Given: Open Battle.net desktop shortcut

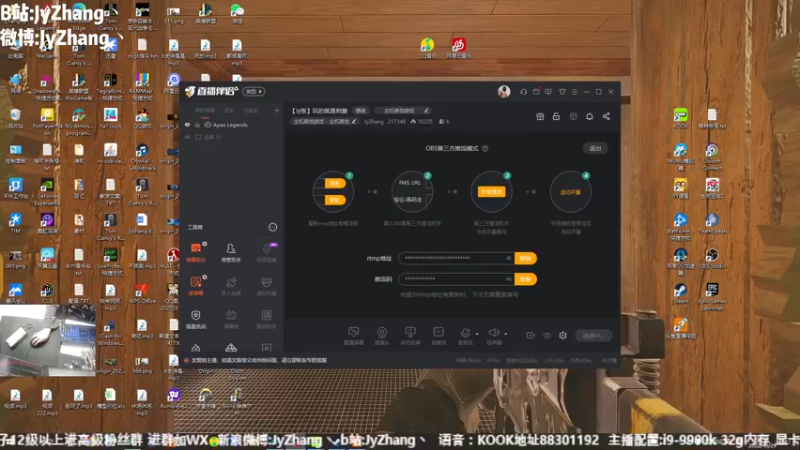Looking at the screenshot, I should tap(681, 226).
